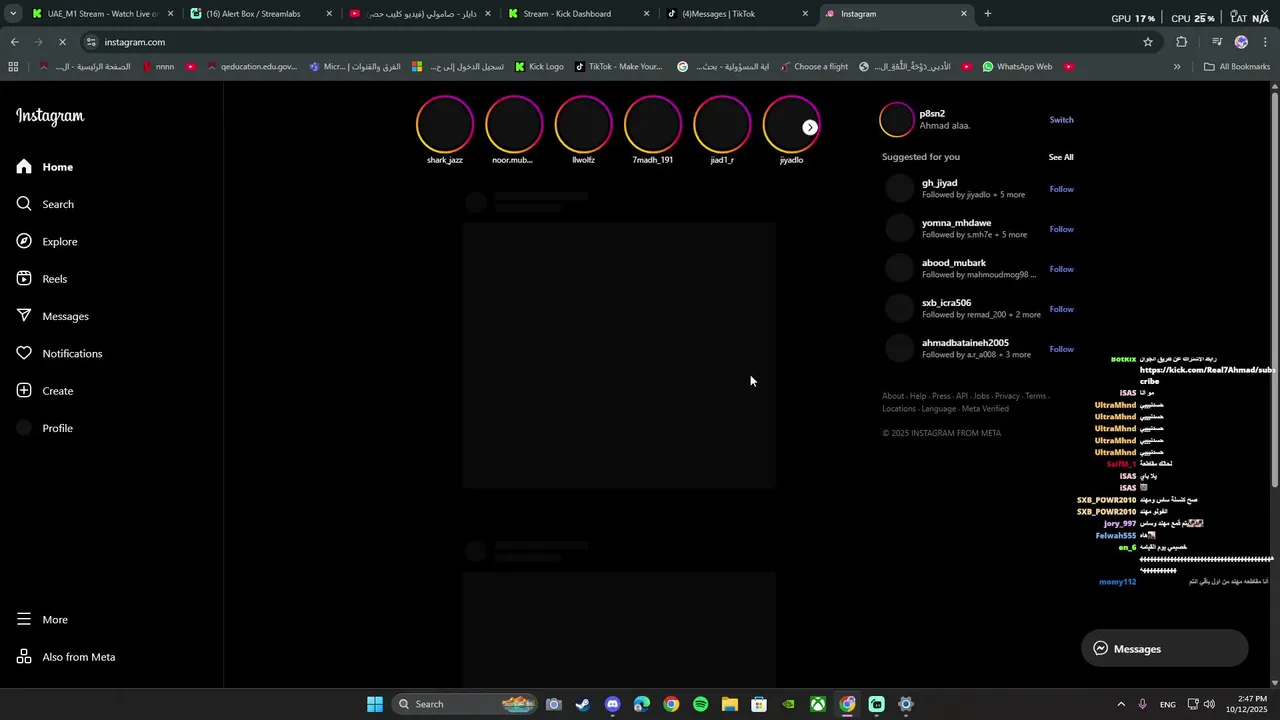The width and height of the screenshot is (1280, 720).
Task: Switch to Stream - Kick Dashboard tab
Action: [578, 14]
